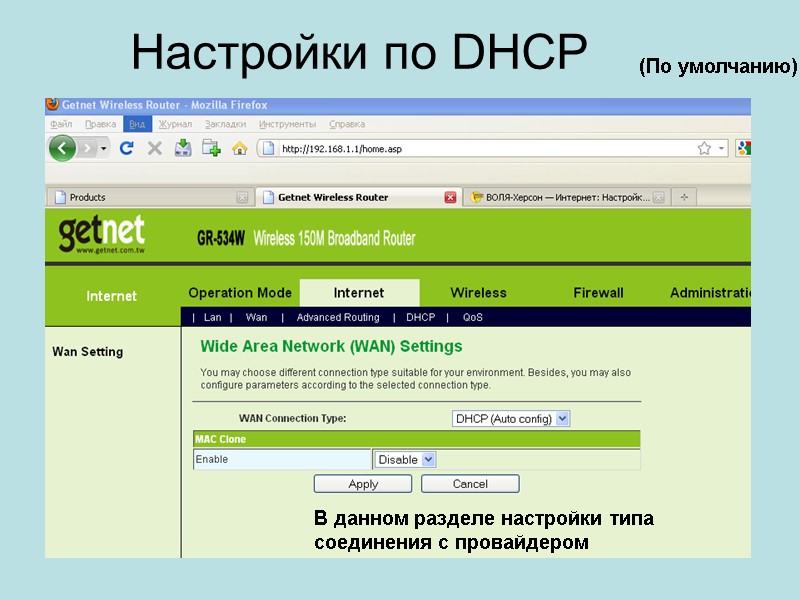Click the Home icon in the browser toolbar
This screenshot has height=600, width=800.
[239, 148]
